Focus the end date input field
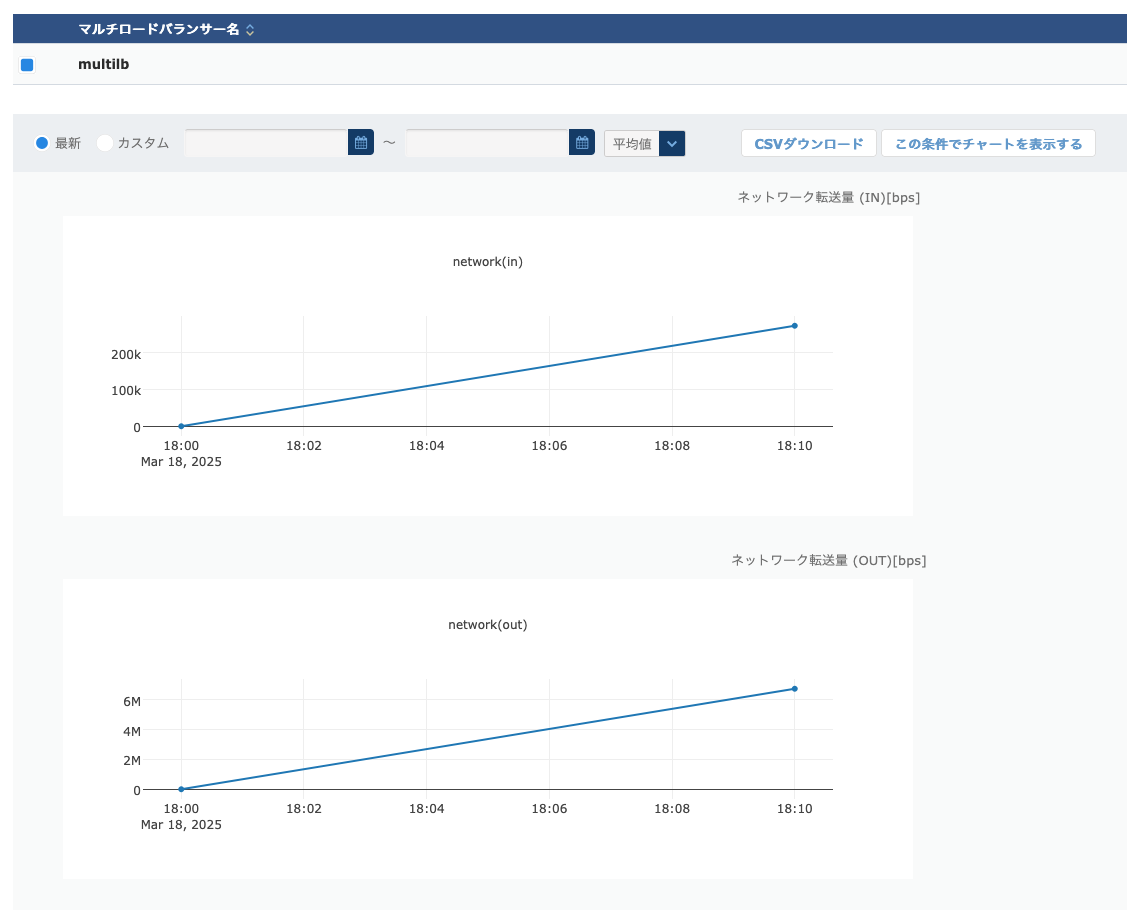The height and width of the screenshot is (910, 1127). click(x=487, y=143)
